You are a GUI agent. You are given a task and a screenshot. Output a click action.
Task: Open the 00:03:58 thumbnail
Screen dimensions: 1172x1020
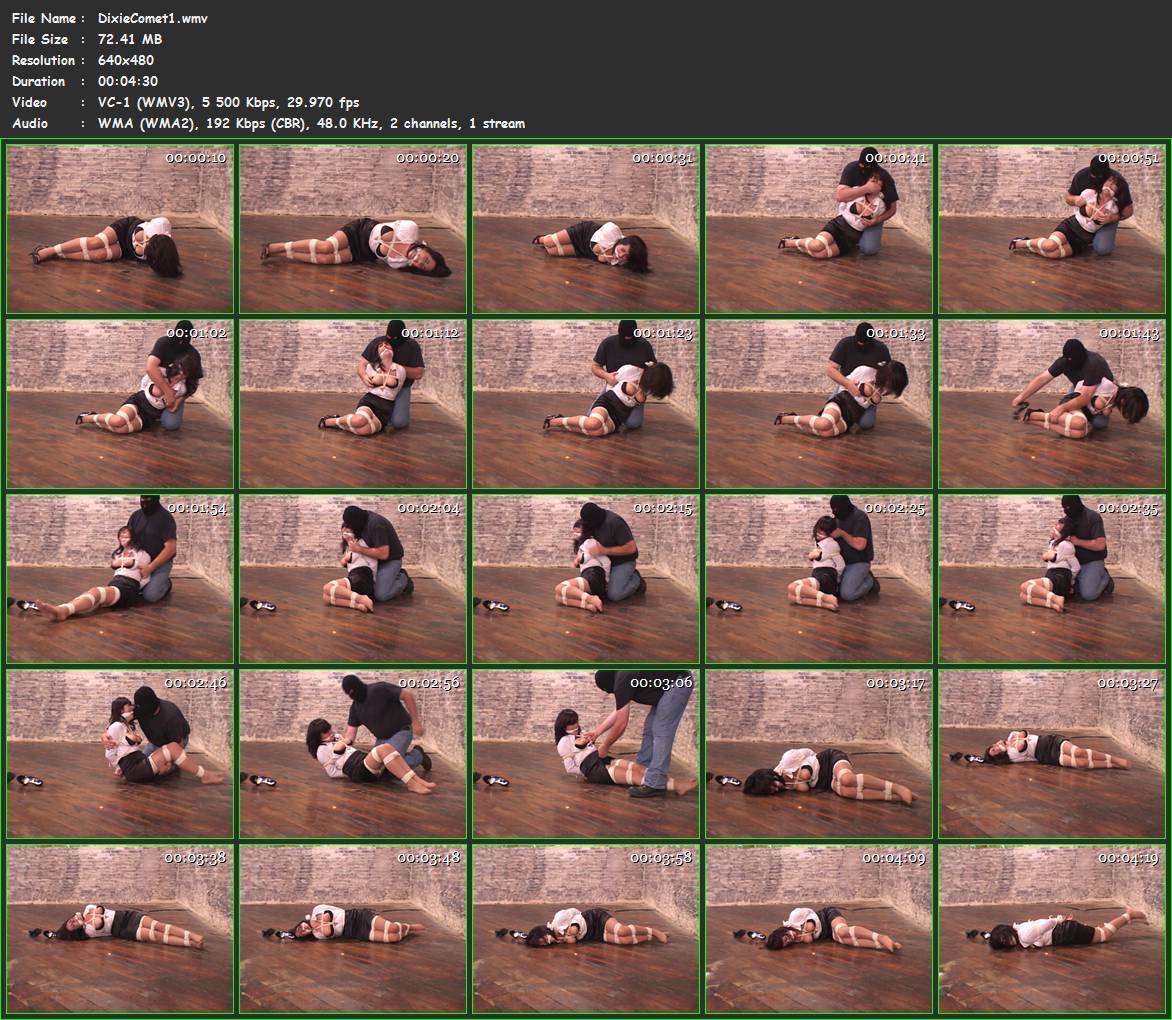(x=586, y=929)
